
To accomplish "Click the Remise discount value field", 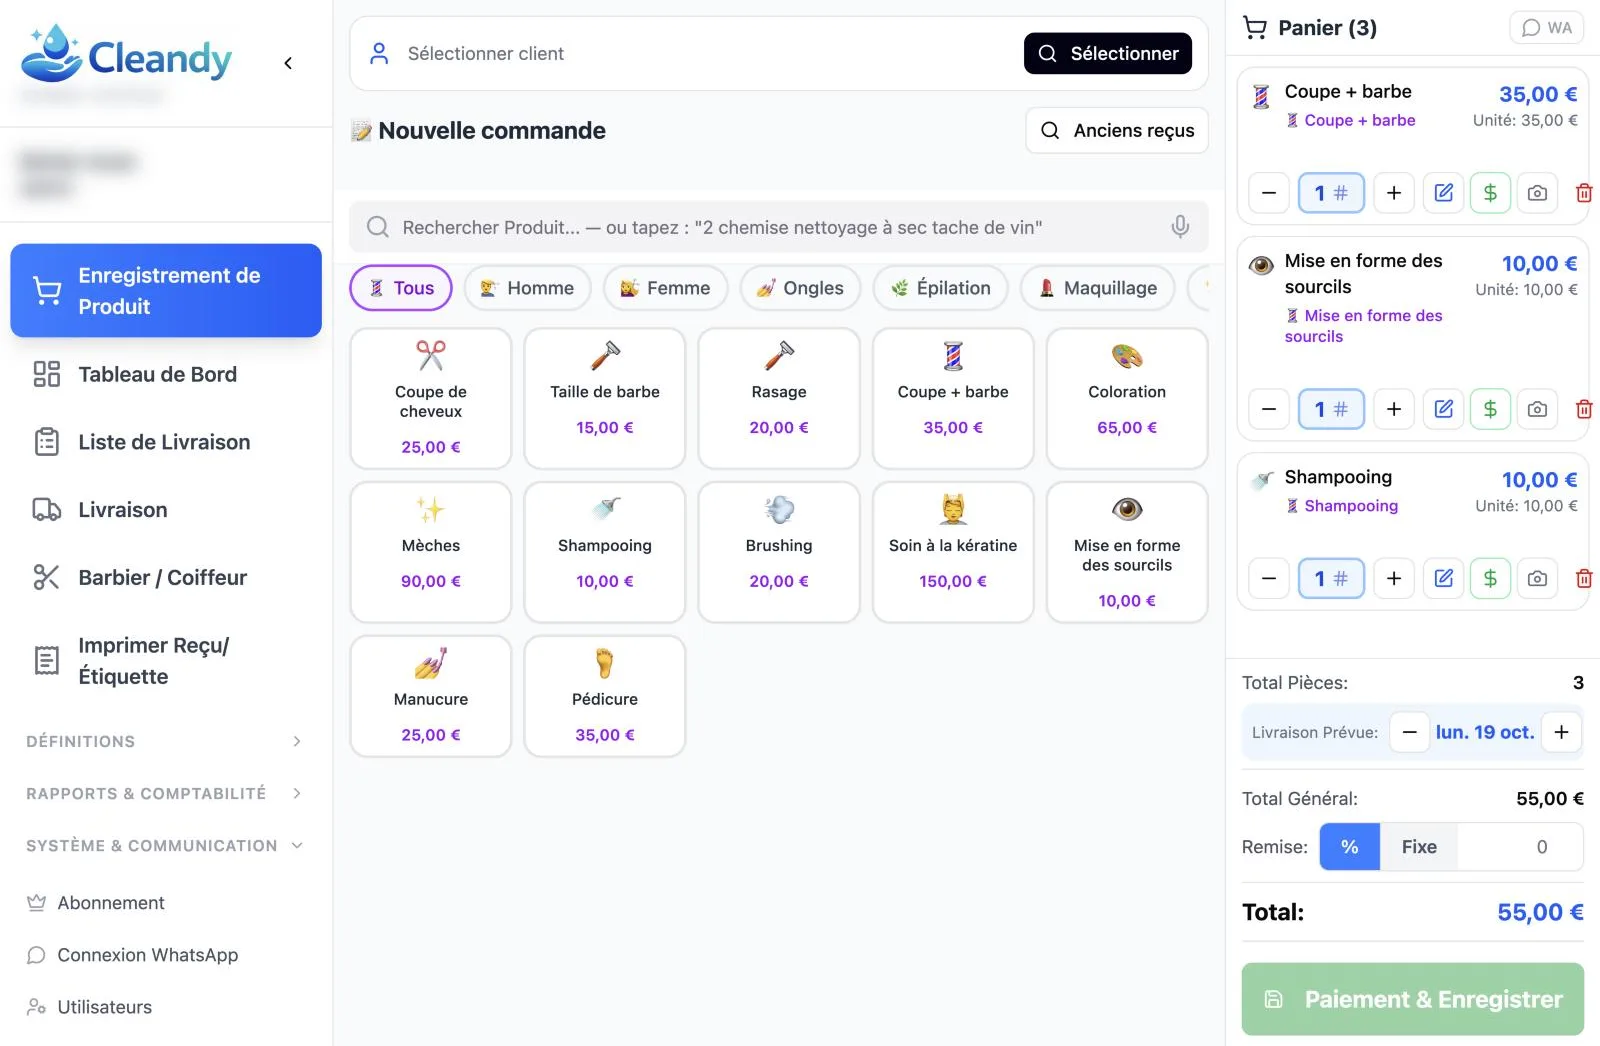I will tap(1520, 847).
